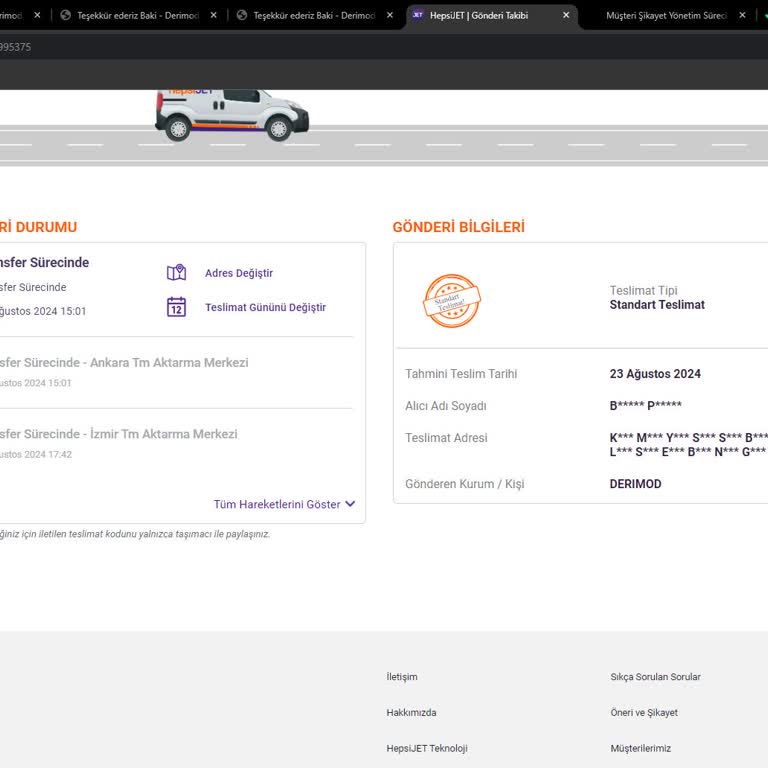768x768 pixels.
Task: Switch to the Müşteri Şikayet Yönetim Süreci tab
Action: [666, 16]
